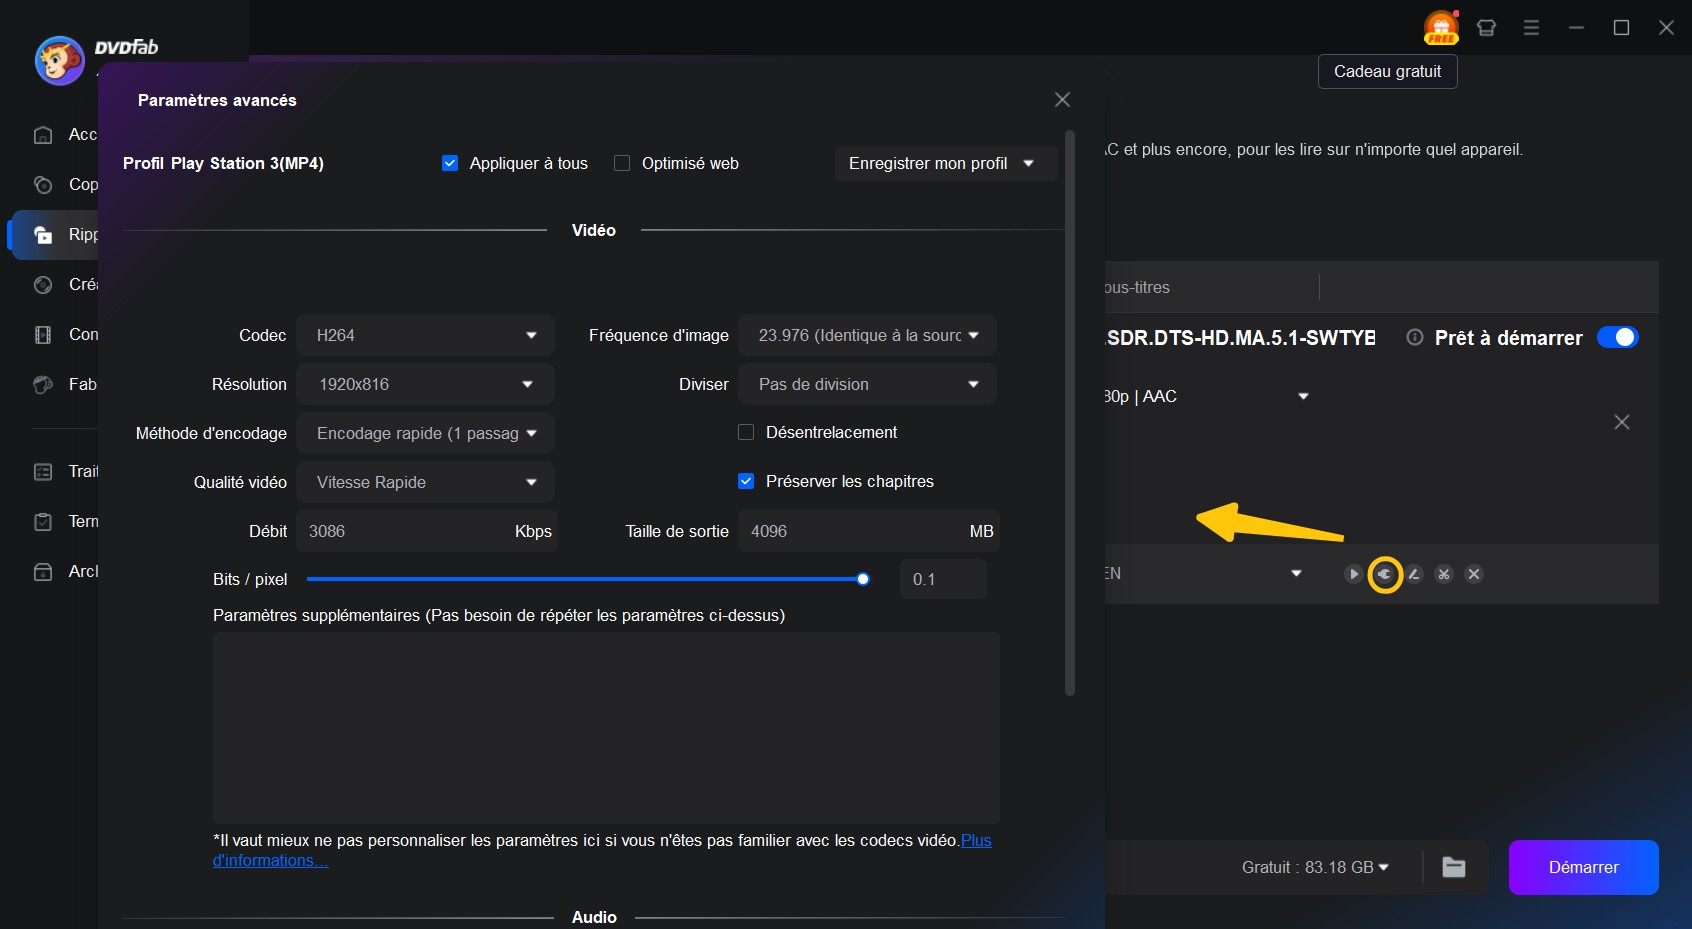Image resolution: width=1692 pixels, height=929 pixels.
Task: Toggle the Prêt à démarrer switch
Action: pos(1616,338)
